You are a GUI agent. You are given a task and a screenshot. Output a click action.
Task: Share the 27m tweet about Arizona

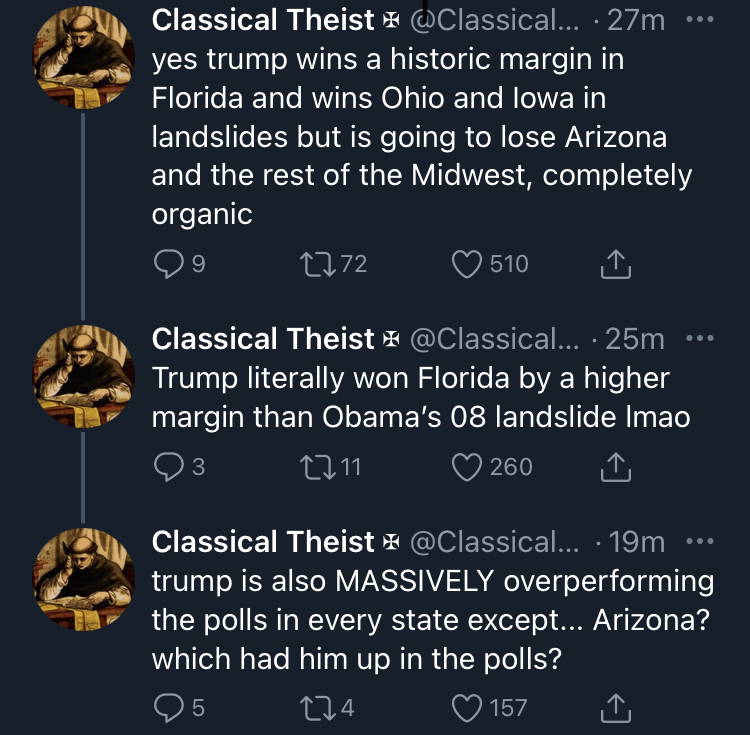pos(616,264)
